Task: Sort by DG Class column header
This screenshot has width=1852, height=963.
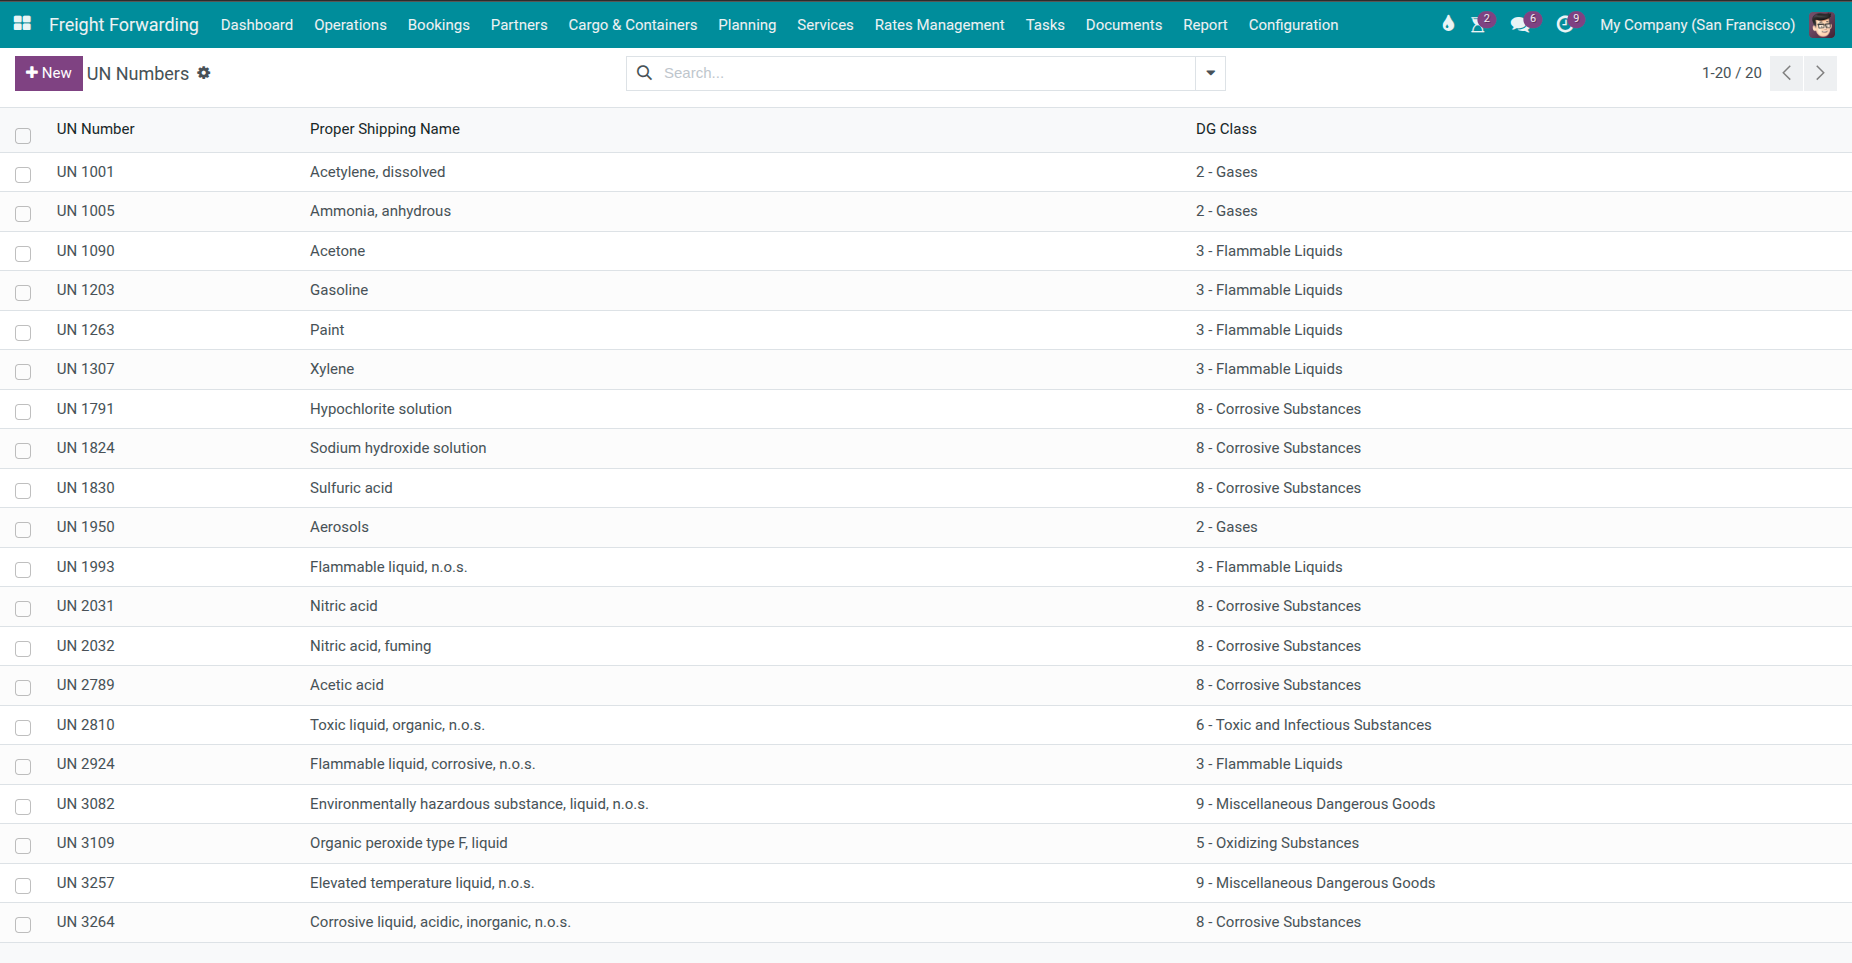Action: pos(1226,129)
